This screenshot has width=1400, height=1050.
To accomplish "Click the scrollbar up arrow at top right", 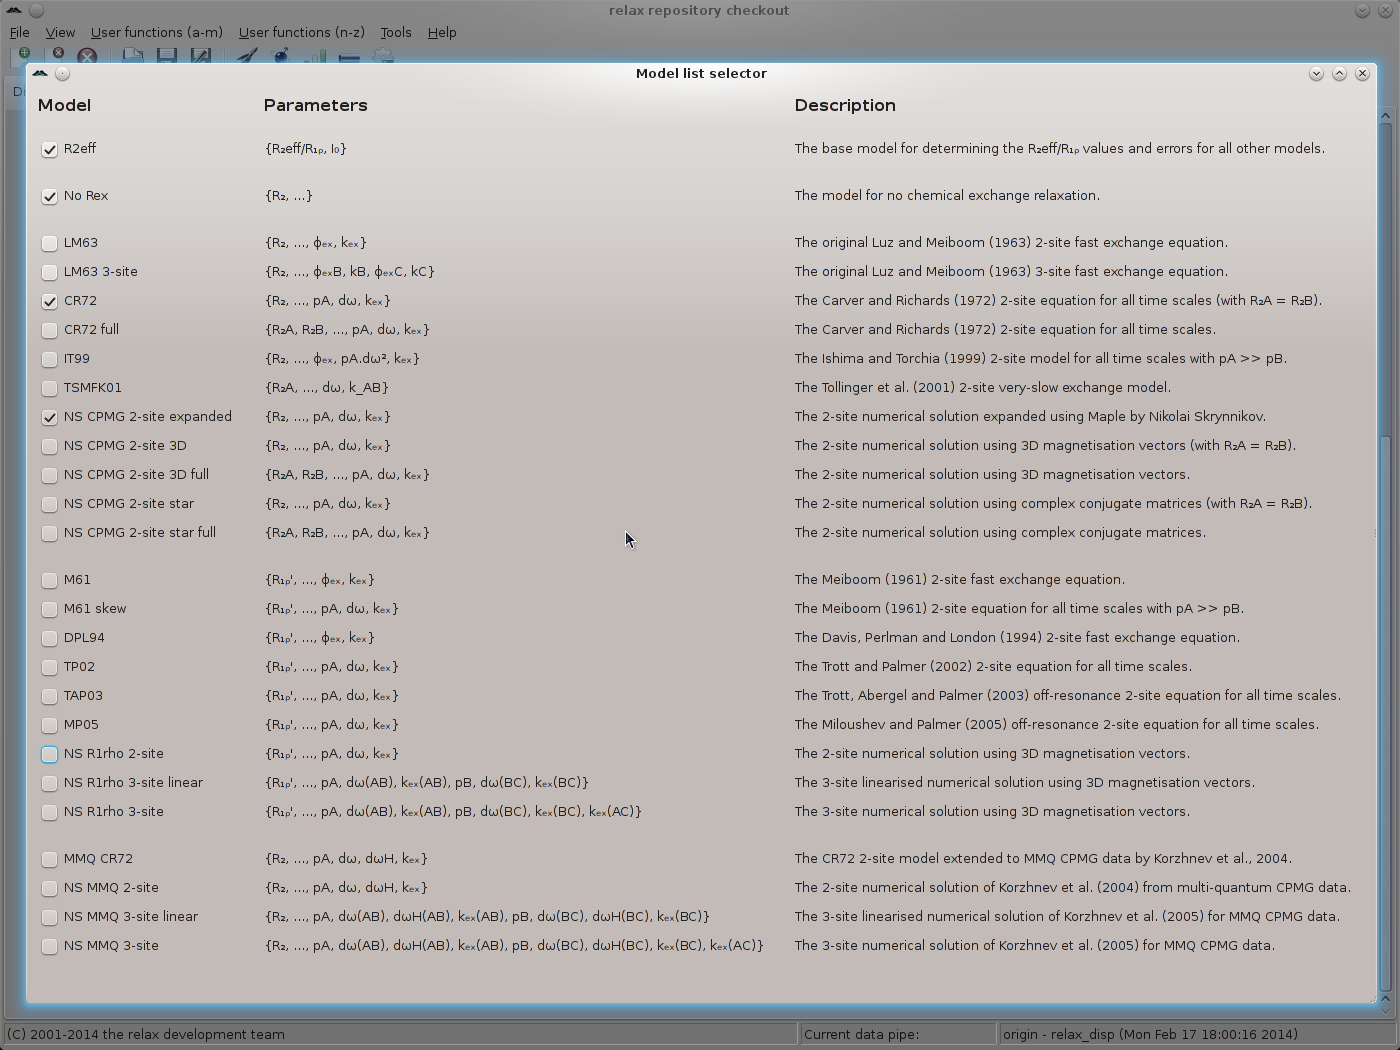I will (1385, 116).
